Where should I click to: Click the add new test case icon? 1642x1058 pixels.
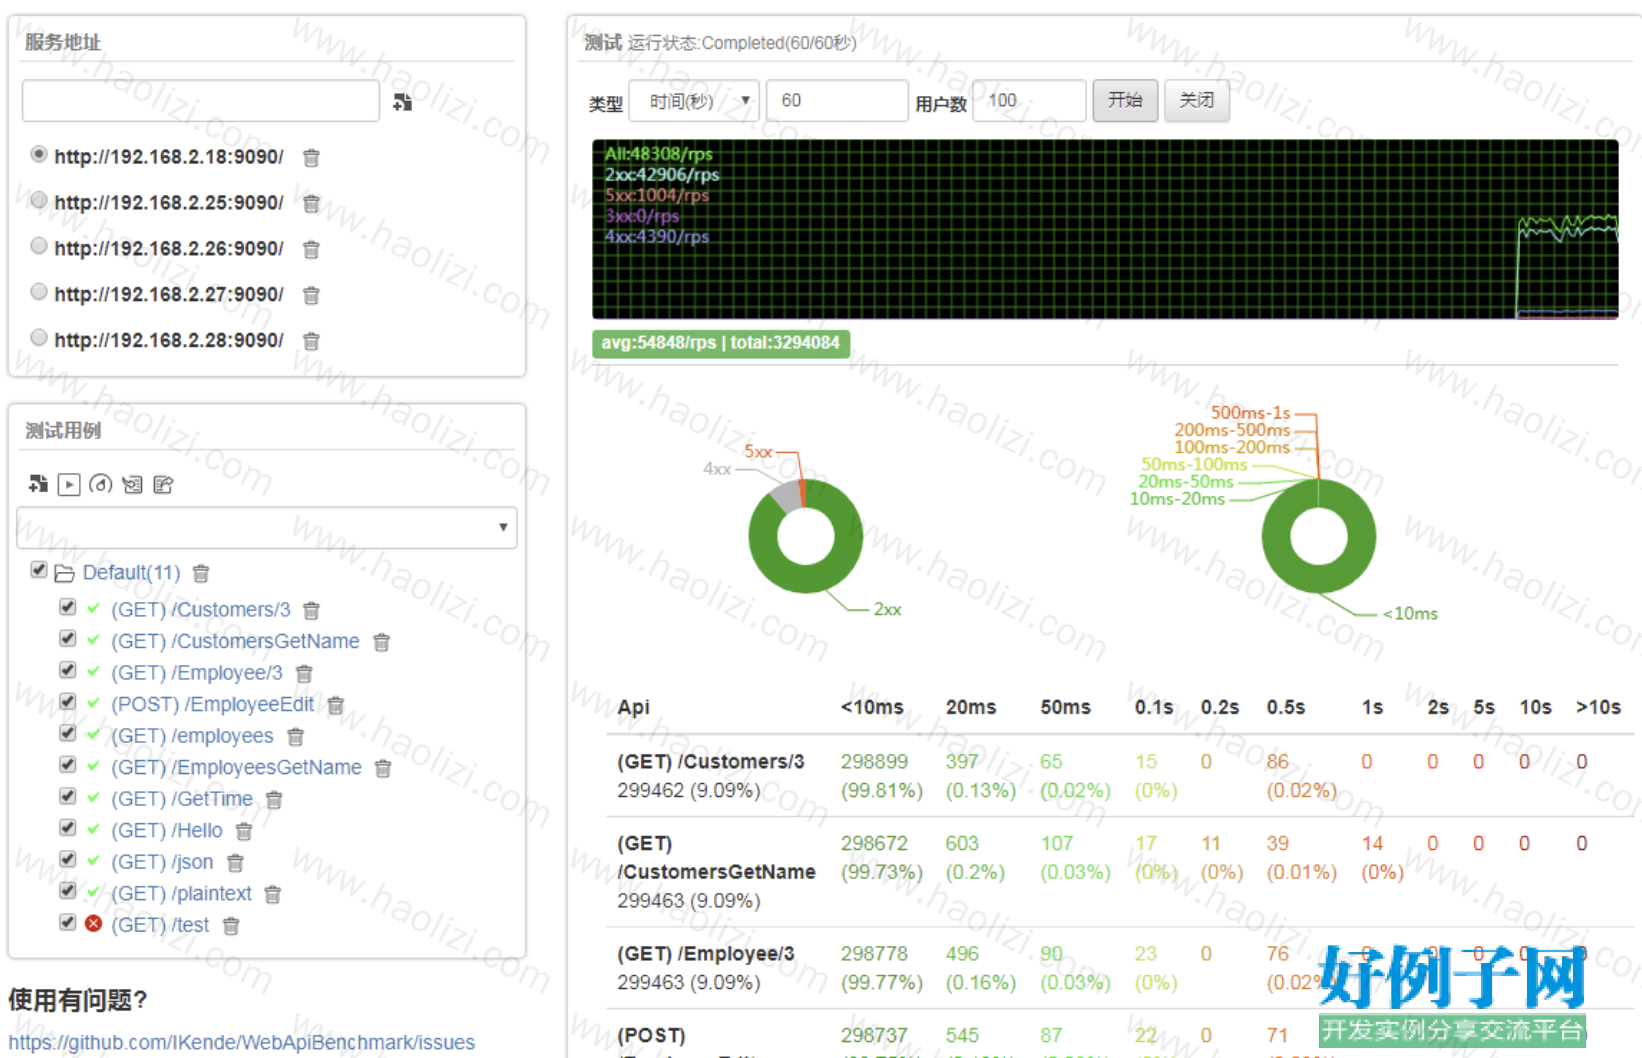(x=38, y=485)
